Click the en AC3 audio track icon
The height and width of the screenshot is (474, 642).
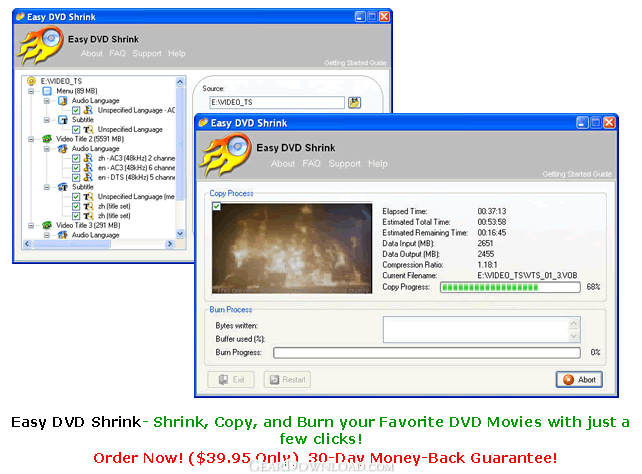pyautogui.click(x=88, y=167)
